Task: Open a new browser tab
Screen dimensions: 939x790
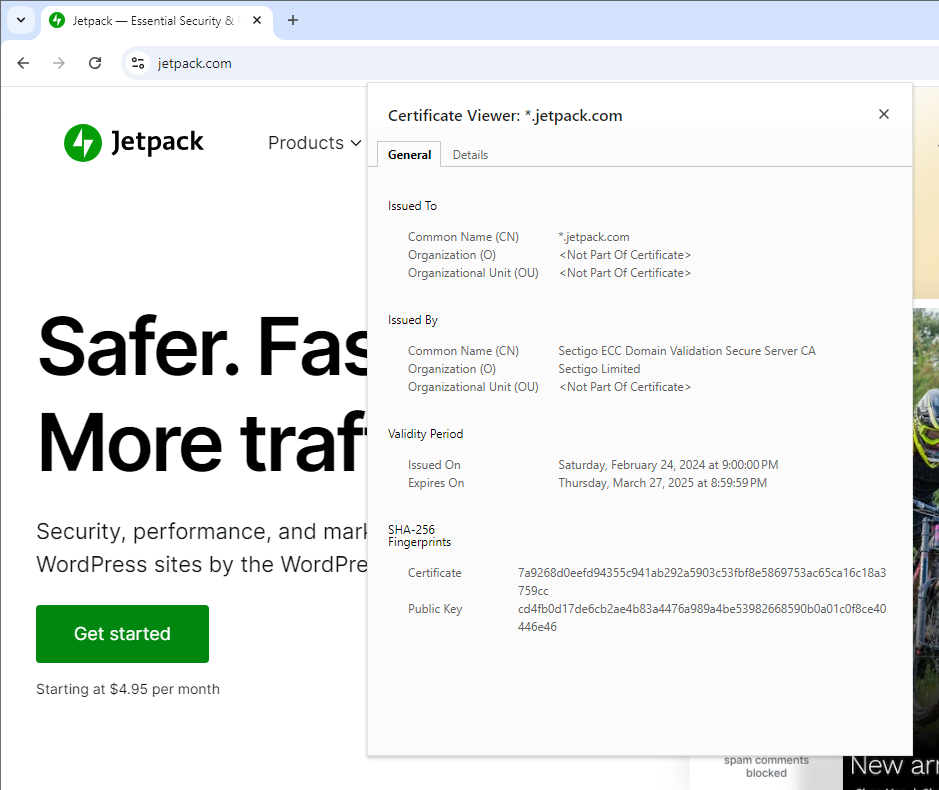Action: coord(293,20)
